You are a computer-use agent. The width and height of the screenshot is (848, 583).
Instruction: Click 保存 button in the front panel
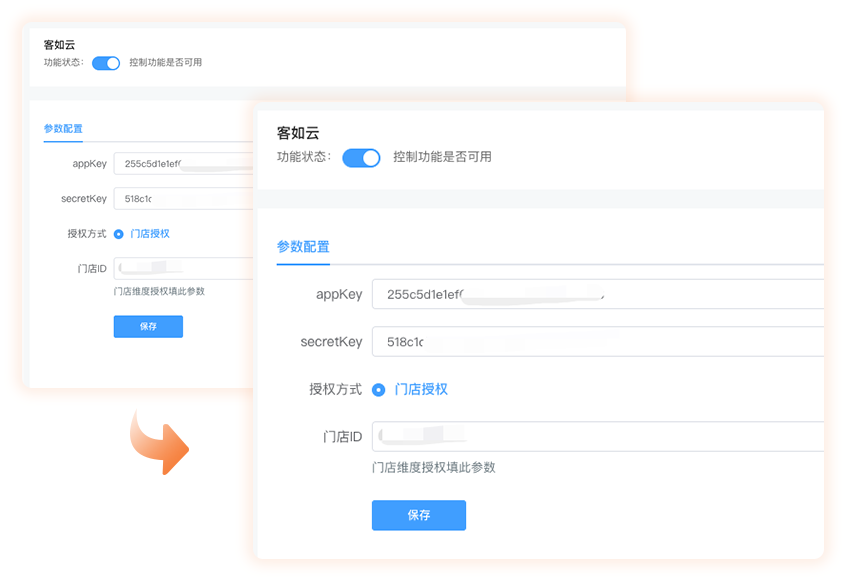419,515
